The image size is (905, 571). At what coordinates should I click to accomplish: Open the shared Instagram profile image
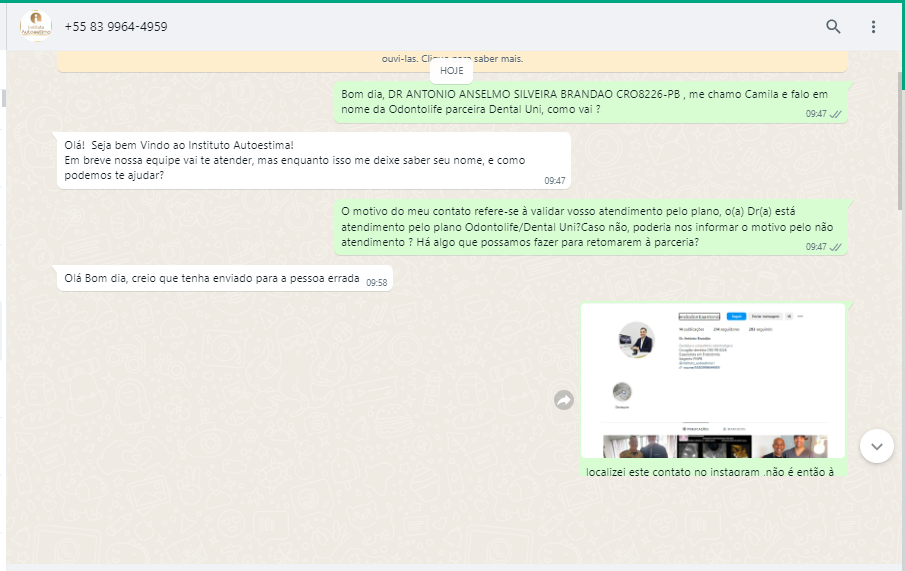[x=713, y=380]
